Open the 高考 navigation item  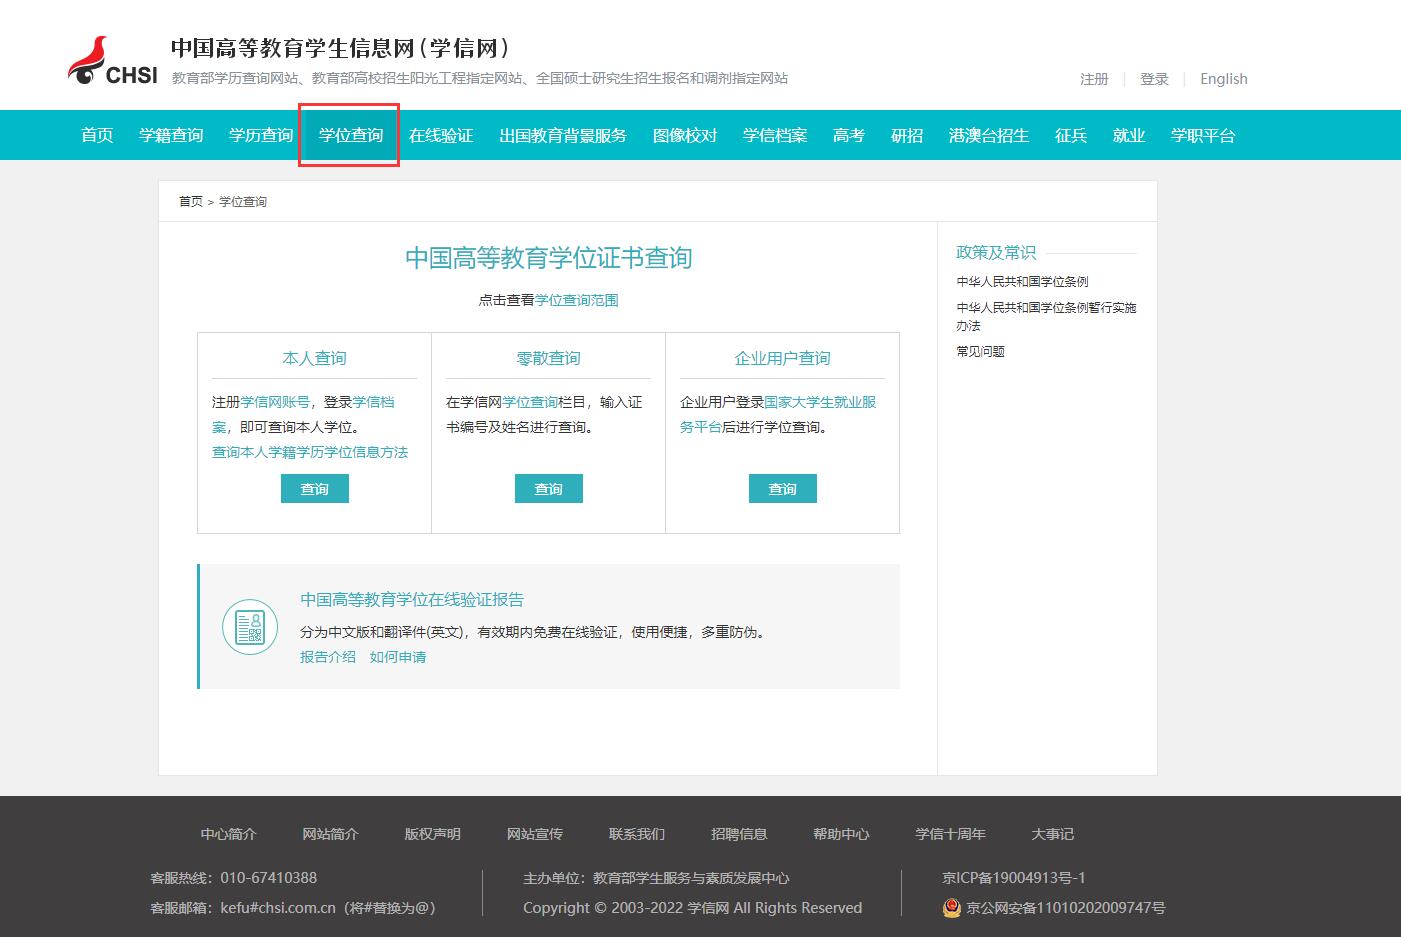(x=849, y=135)
